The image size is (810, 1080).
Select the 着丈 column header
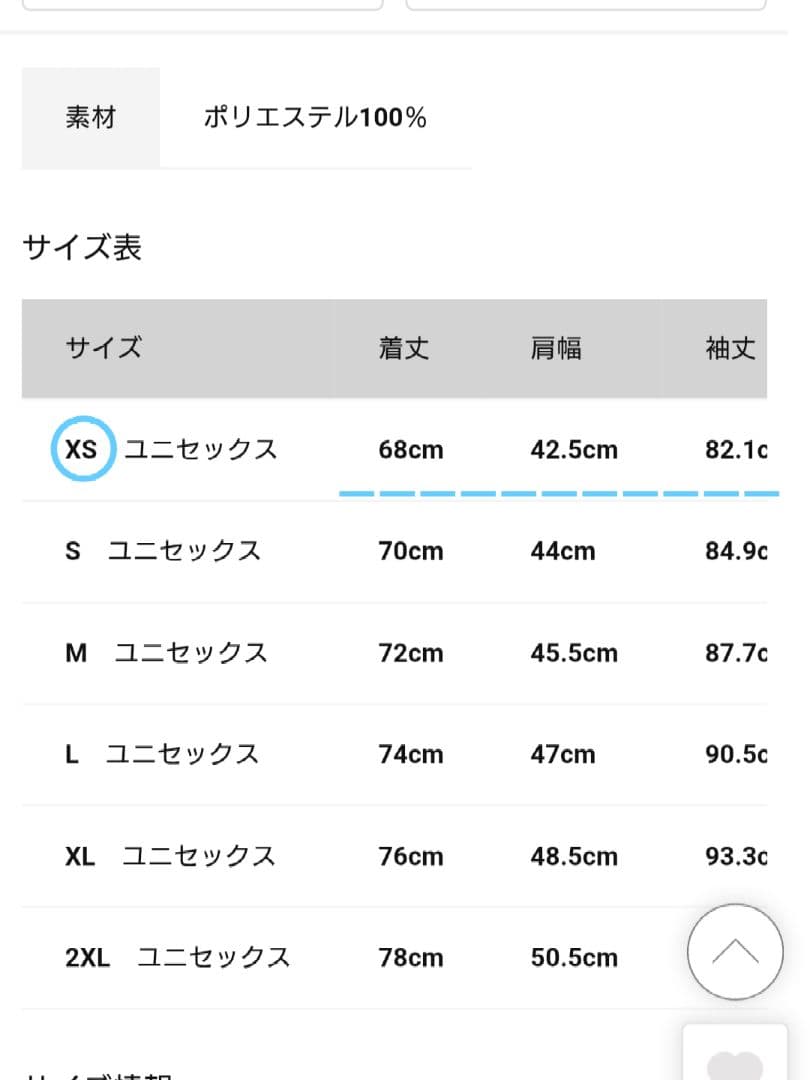404,348
